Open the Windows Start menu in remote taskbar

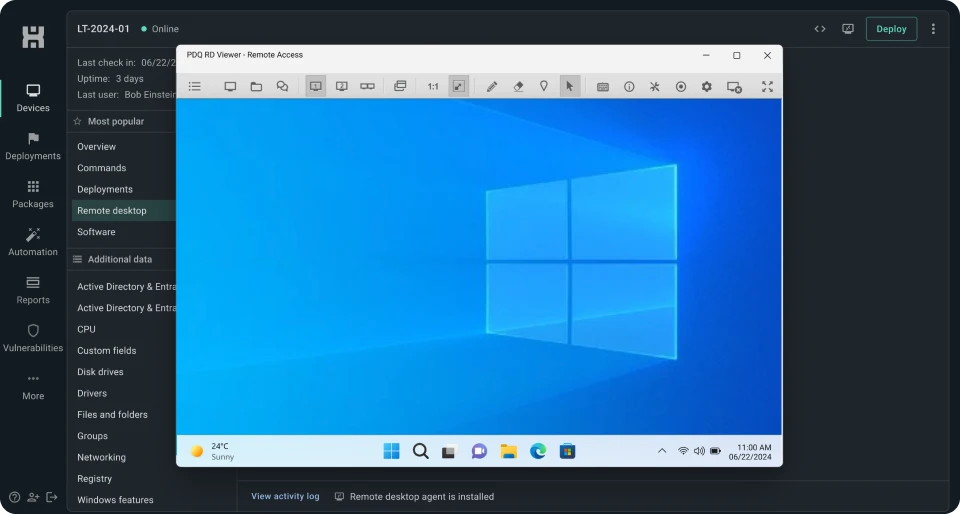(391, 452)
